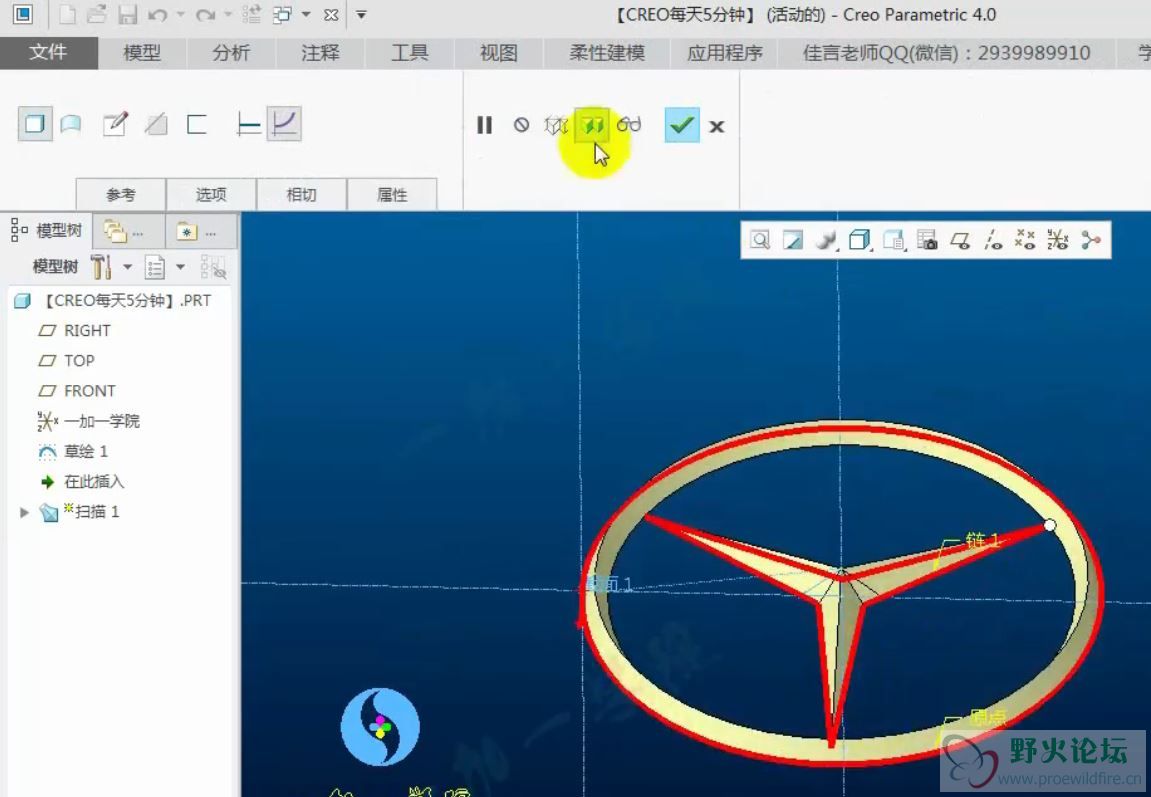Switch to the 工具 ribbon tab
The height and width of the screenshot is (797, 1151).
pyautogui.click(x=410, y=53)
